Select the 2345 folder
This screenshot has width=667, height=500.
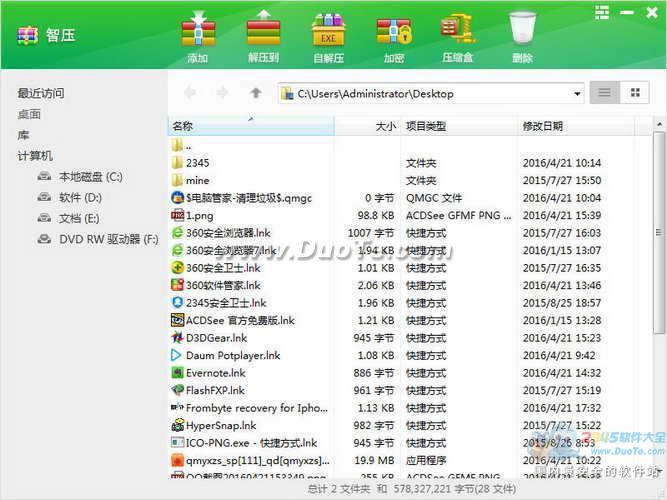pyautogui.click(x=190, y=163)
